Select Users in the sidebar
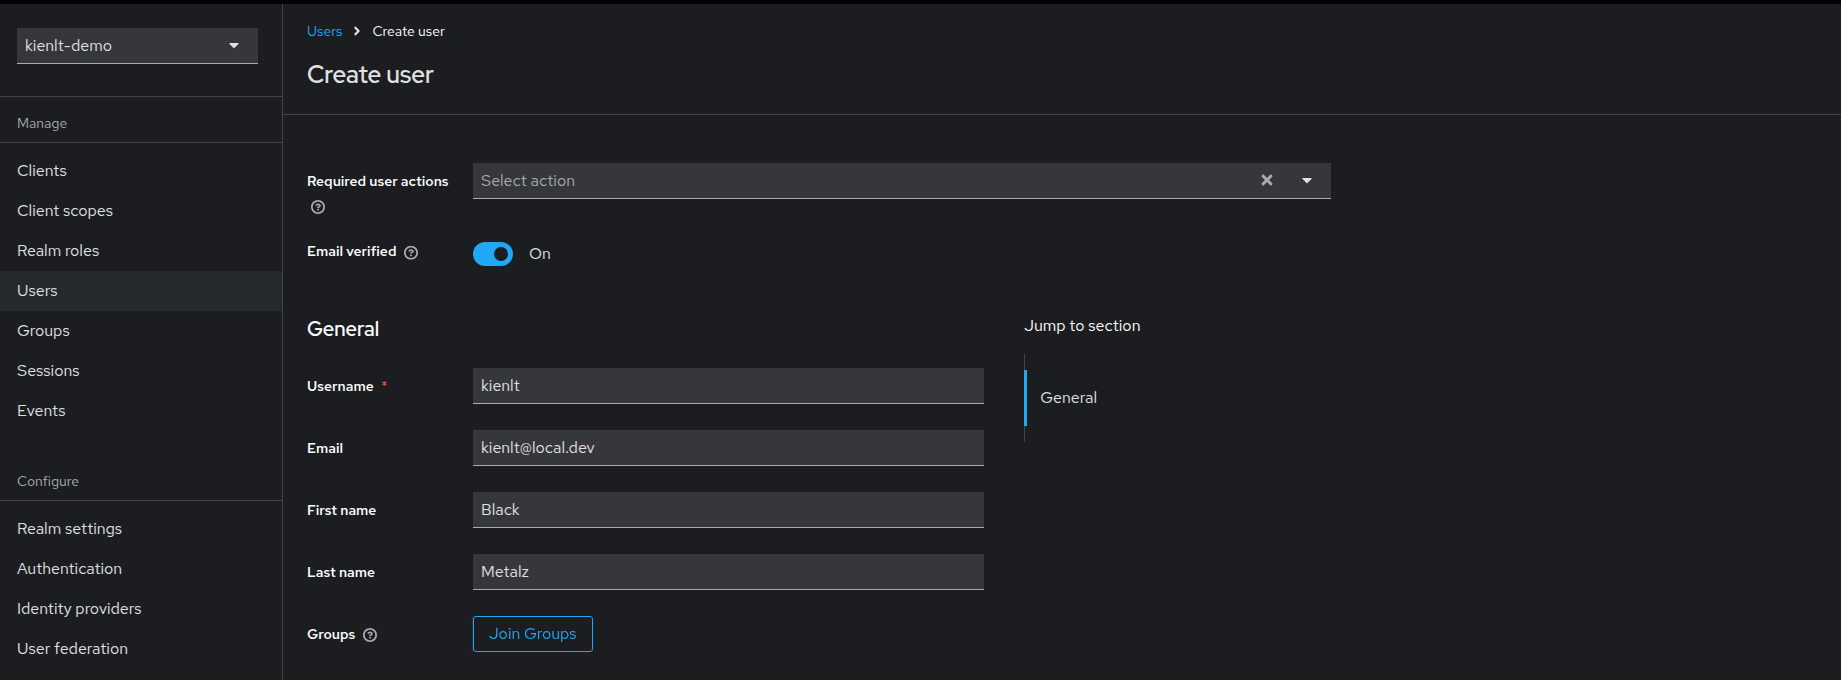Viewport: 1841px width, 680px height. pyautogui.click(x=141, y=291)
